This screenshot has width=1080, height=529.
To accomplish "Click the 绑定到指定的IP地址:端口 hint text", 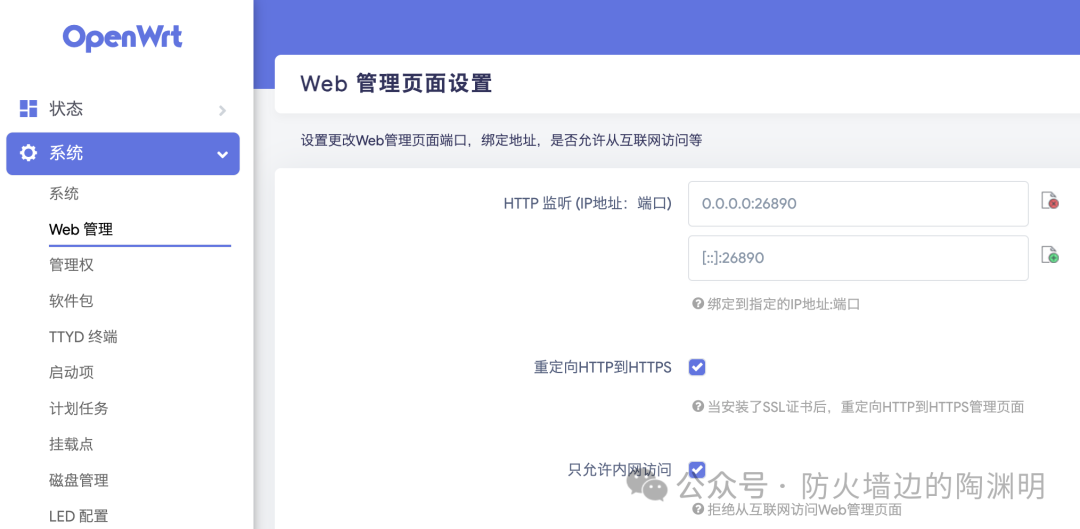I will click(784, 304).
